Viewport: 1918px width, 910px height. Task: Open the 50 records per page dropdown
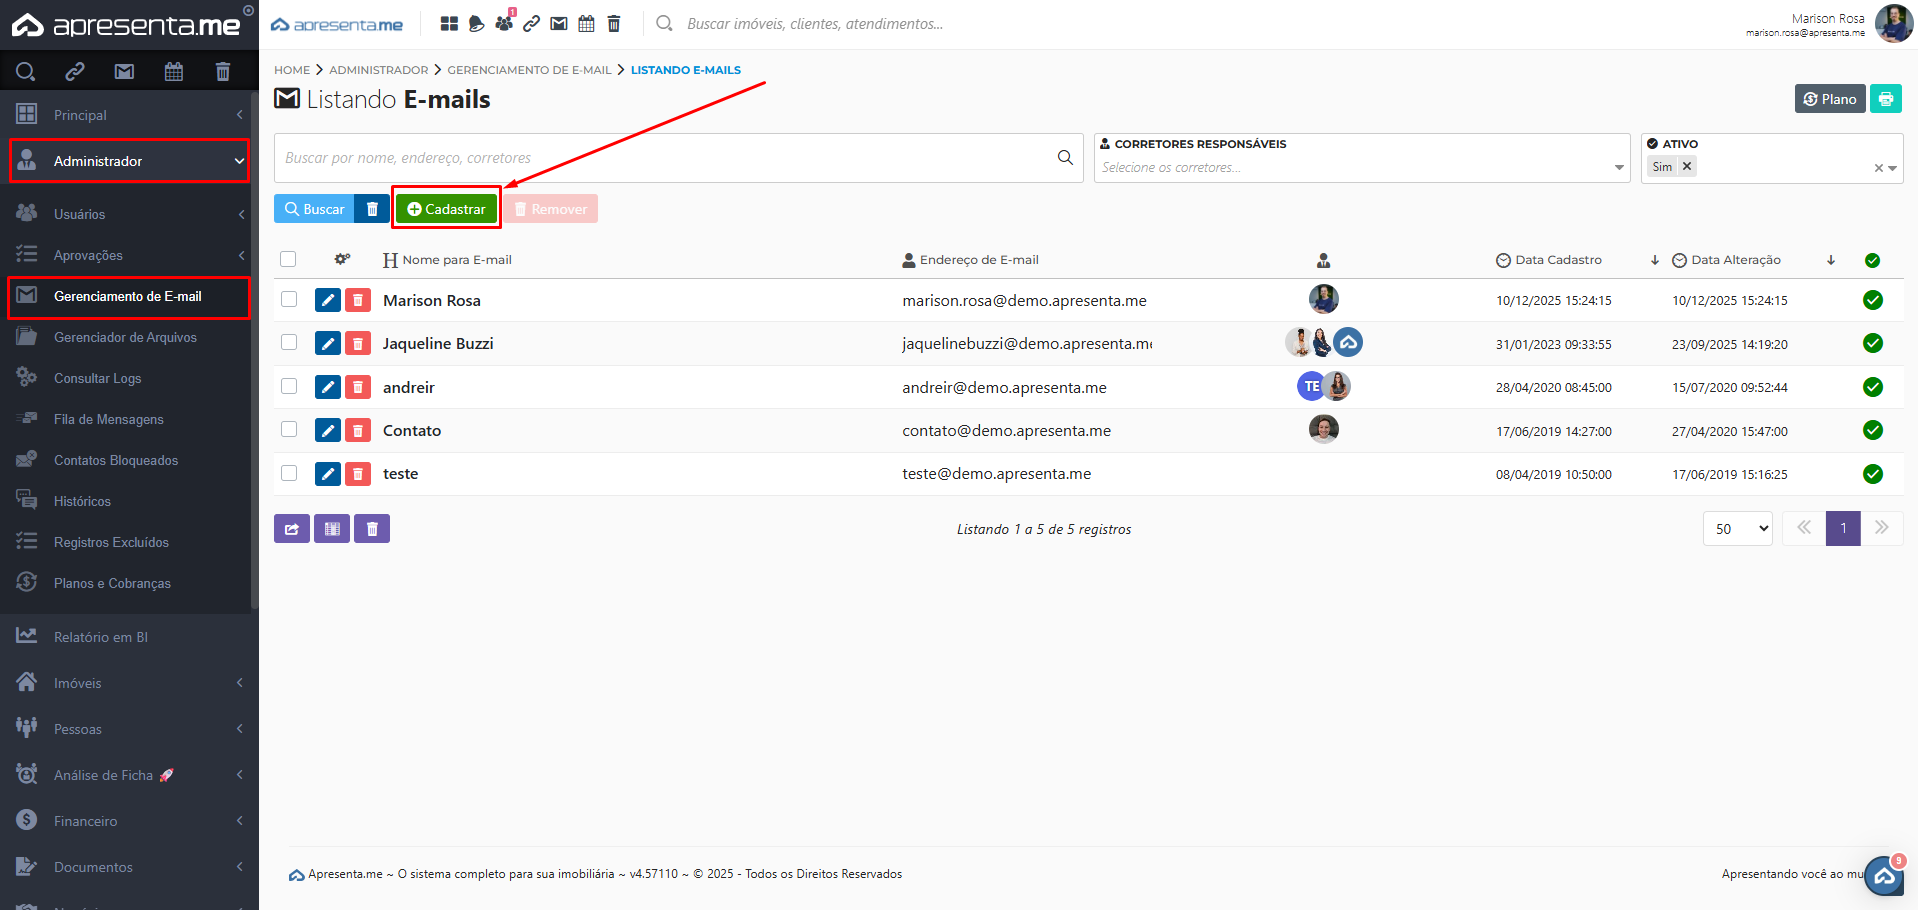click(1737, 529)
